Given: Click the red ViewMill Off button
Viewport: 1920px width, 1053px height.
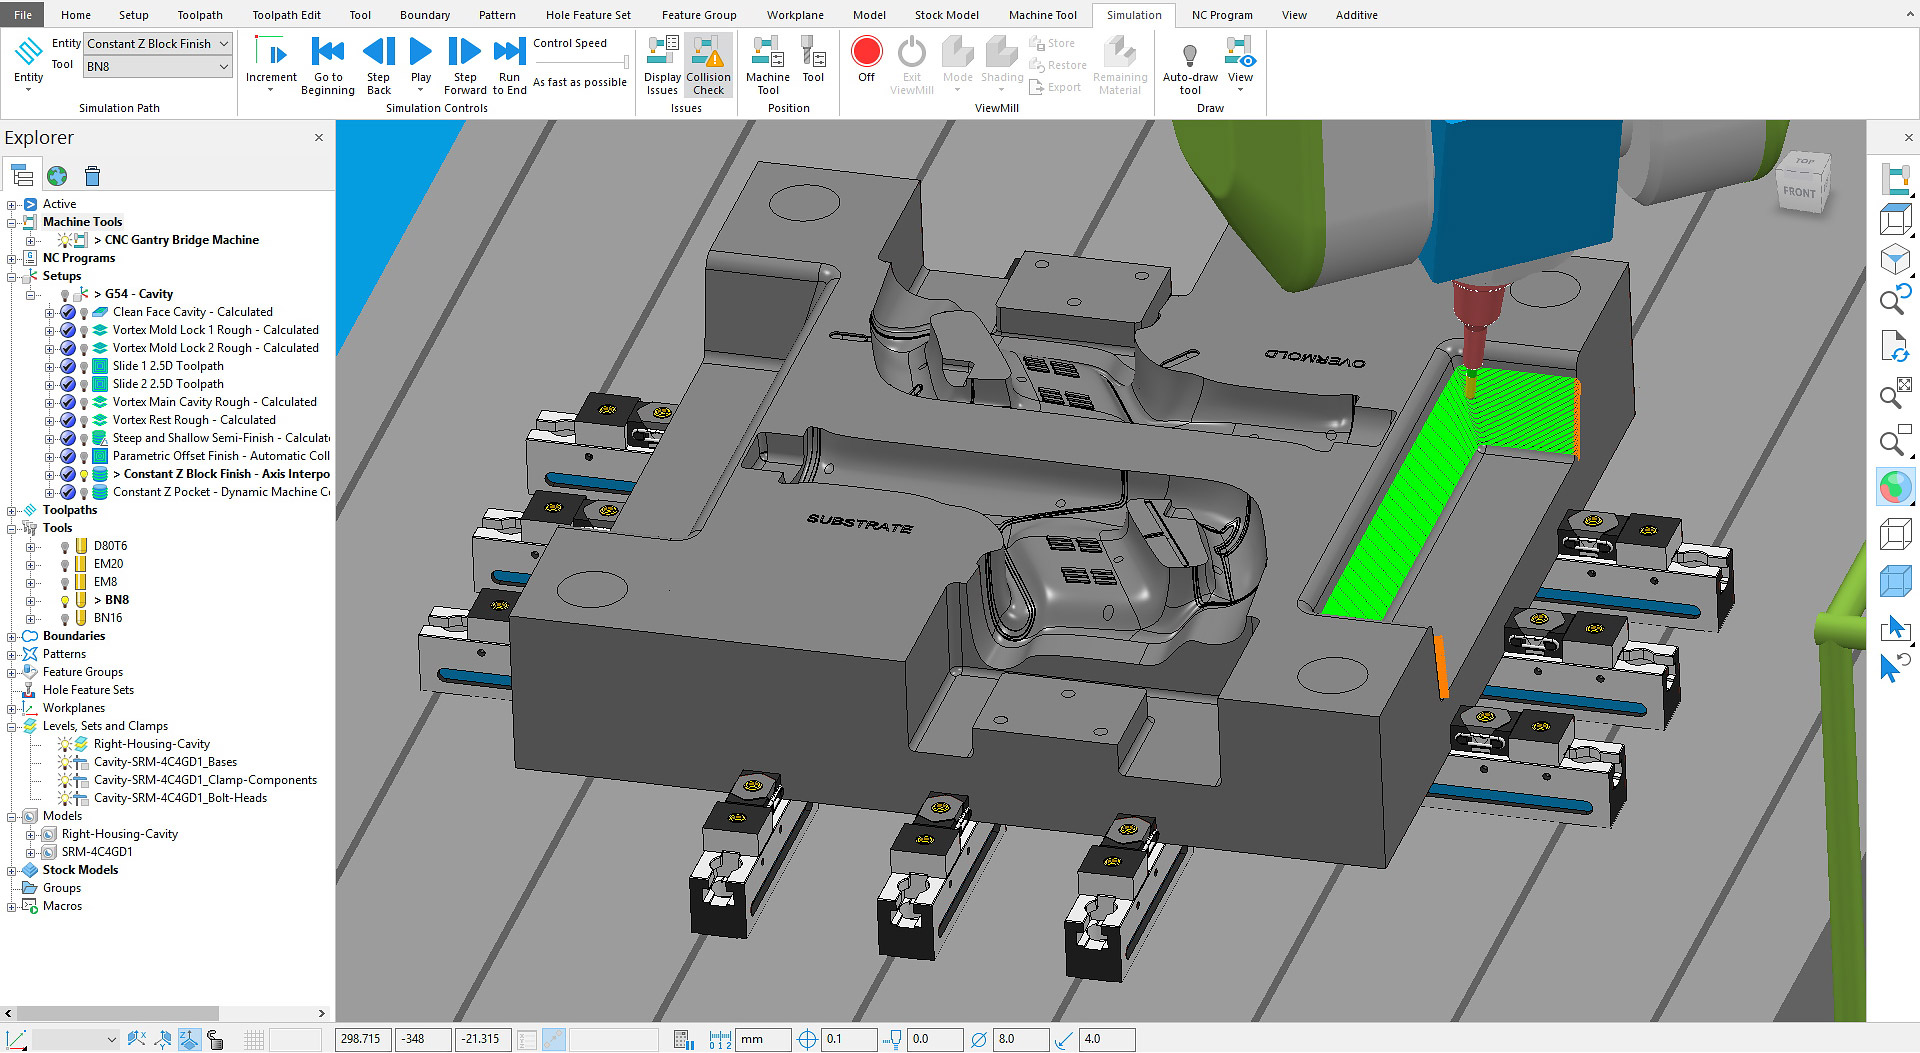Looking at the screenshot, I should point(866,52).
